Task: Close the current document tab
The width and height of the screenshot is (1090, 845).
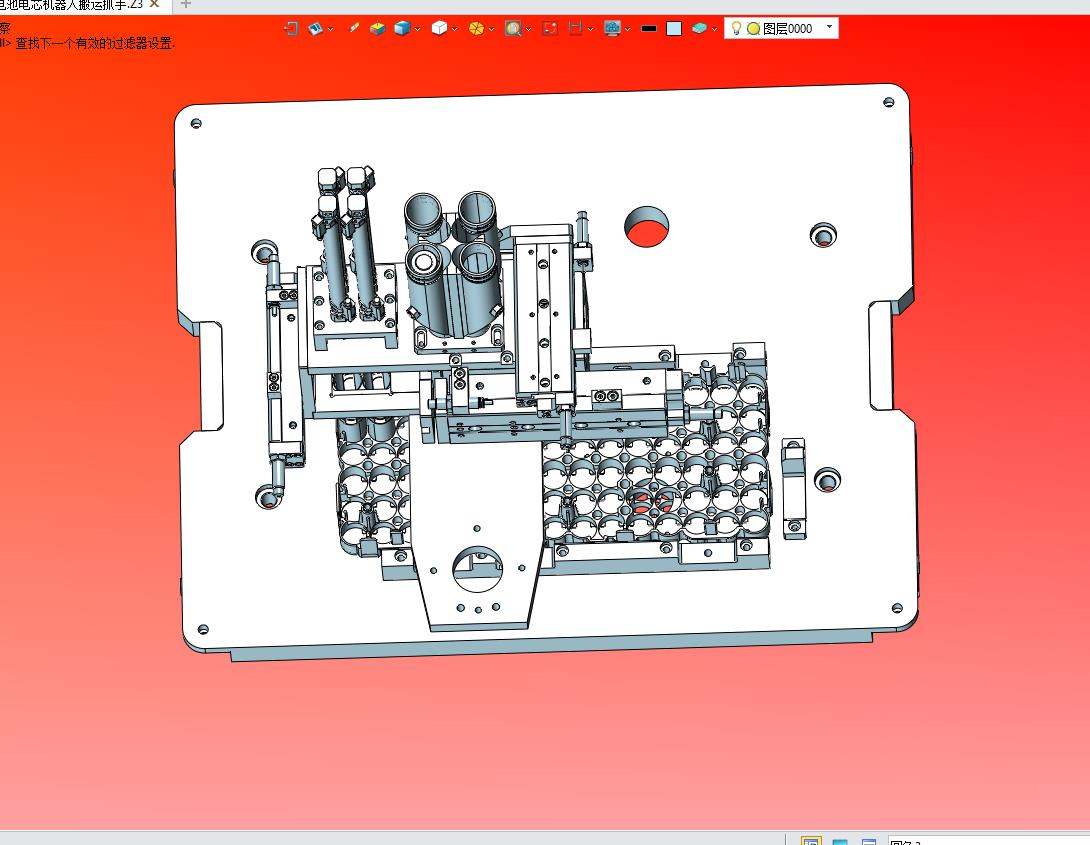Action: (x=154, y=4)
